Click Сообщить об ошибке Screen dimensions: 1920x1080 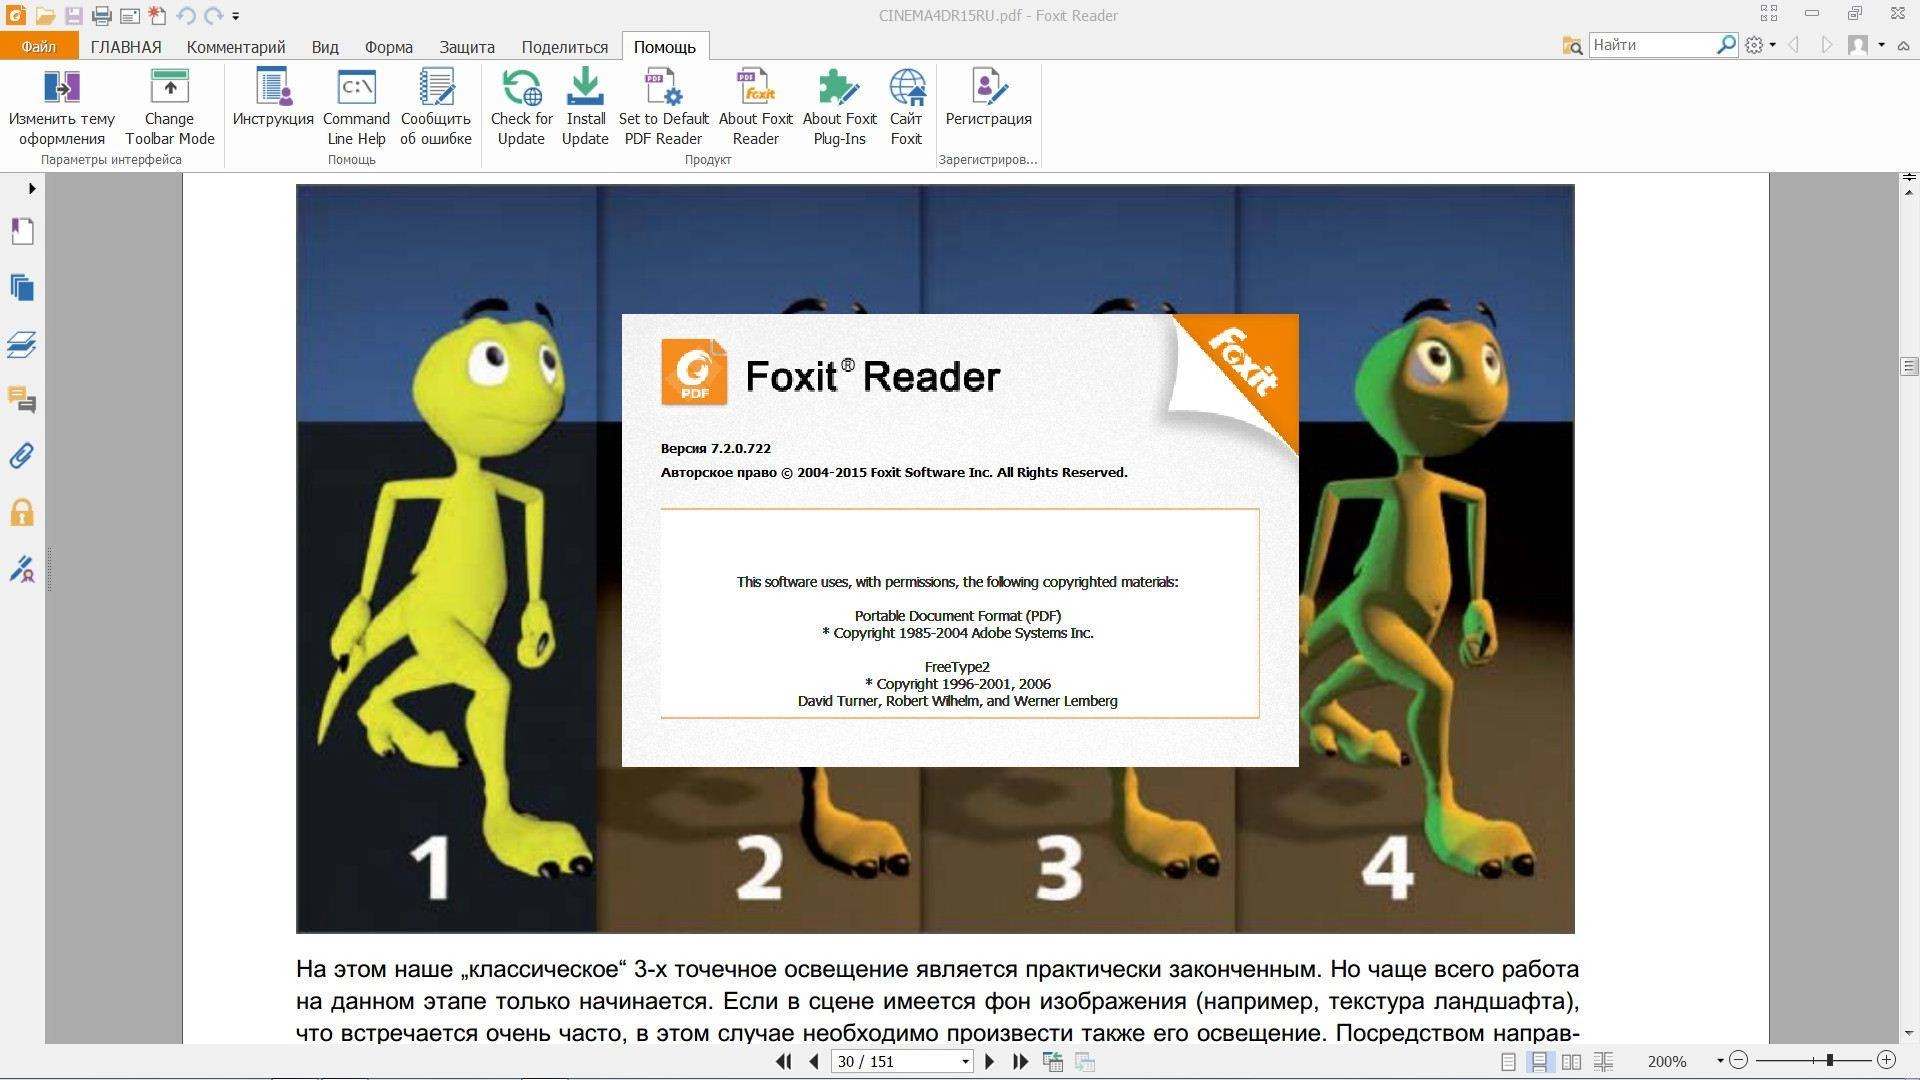pyautogui.click(x=436, y=107)
